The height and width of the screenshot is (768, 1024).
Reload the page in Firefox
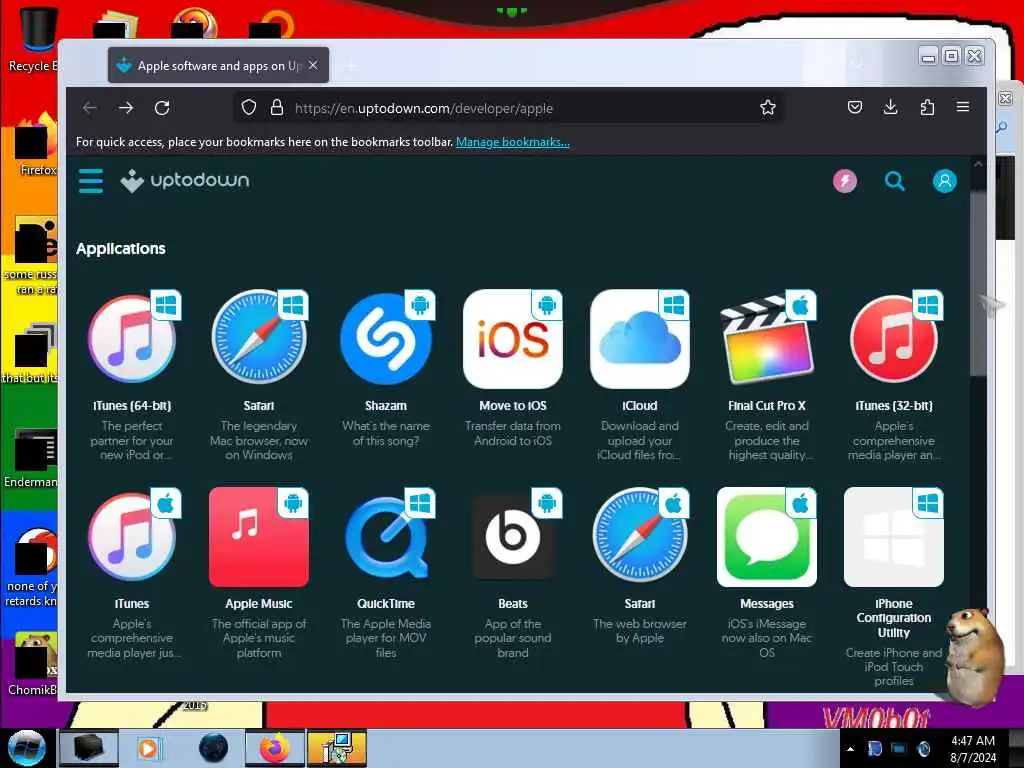[x=162, y=108]
